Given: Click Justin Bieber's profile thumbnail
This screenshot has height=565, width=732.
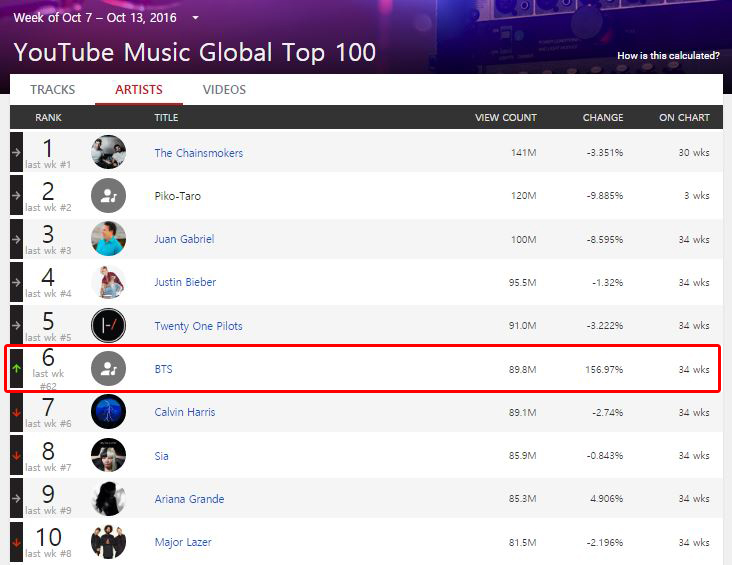Looking at the screenshot, I should coord(108,282).
